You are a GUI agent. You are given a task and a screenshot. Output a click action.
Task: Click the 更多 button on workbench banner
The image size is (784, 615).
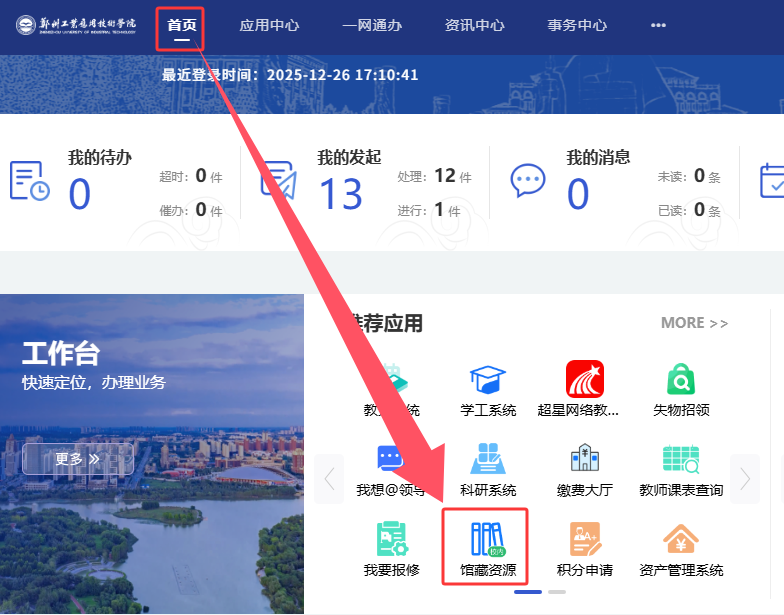coord(77,459)
